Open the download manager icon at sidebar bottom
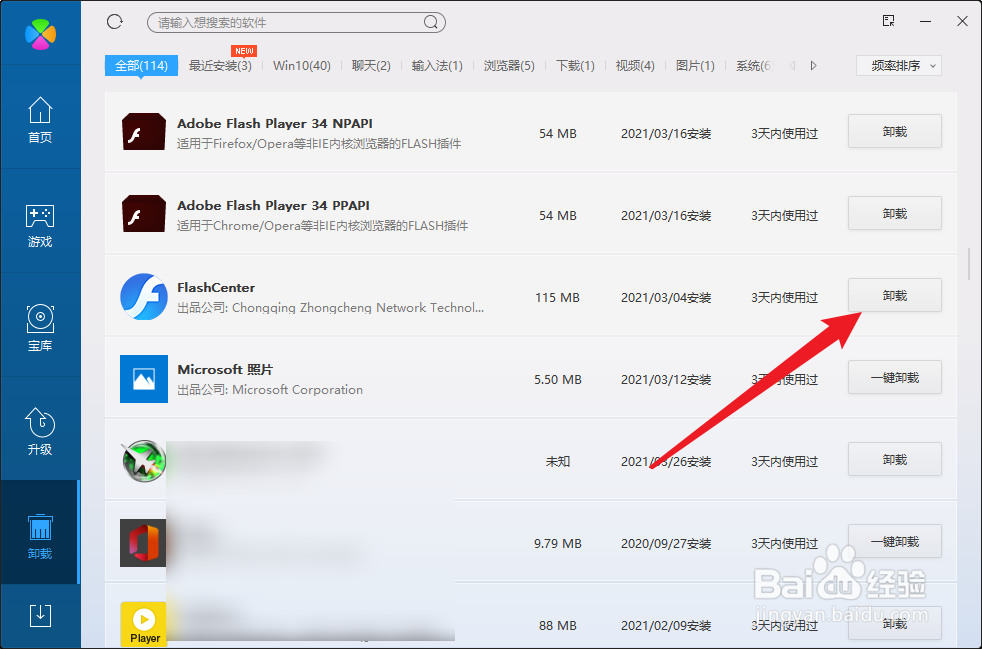The width and height of the screenshot is (982, 649). 41,616
